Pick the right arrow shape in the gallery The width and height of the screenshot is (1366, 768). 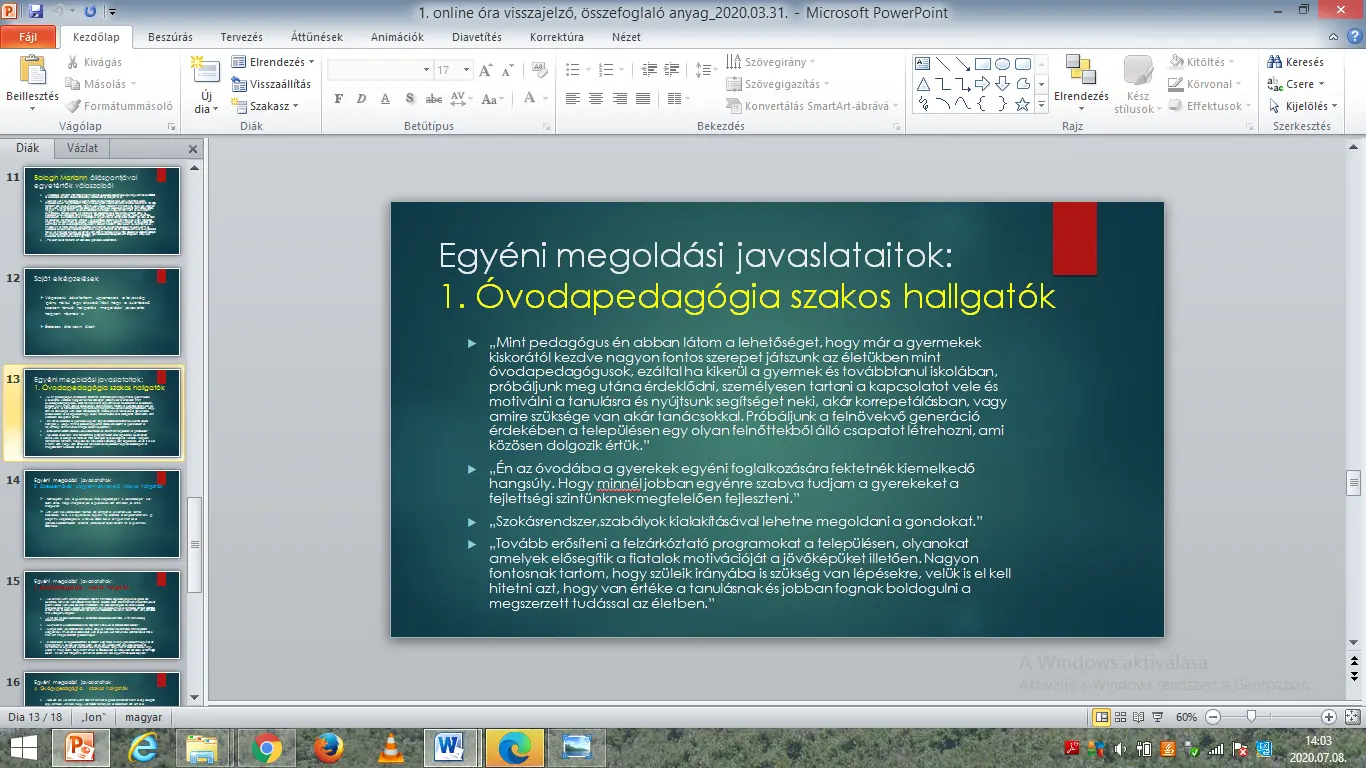pos(982,84)
